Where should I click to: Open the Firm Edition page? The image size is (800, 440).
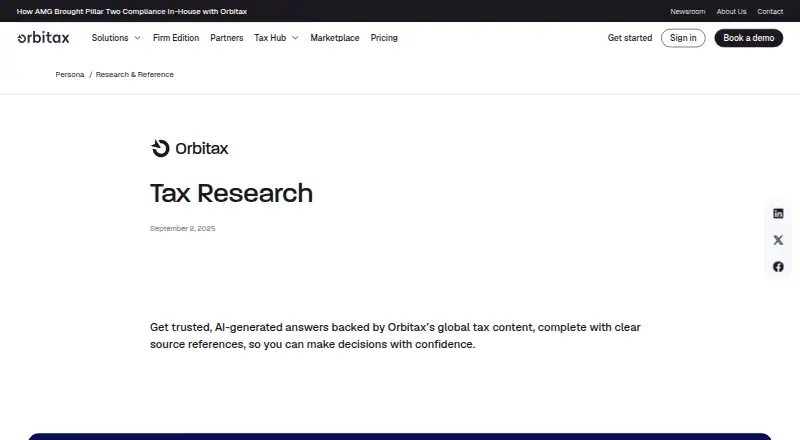[x=176, y=38]
